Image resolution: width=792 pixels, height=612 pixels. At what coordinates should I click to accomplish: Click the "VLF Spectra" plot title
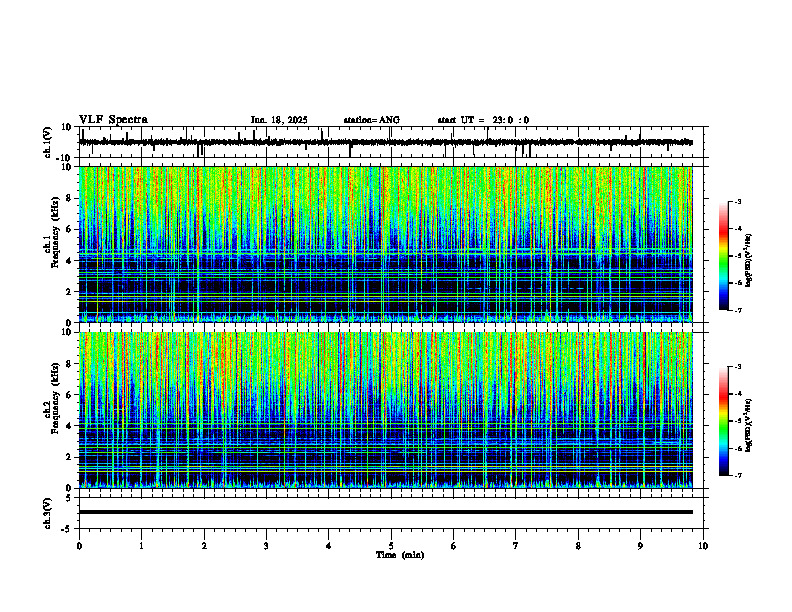click(113, 120)
